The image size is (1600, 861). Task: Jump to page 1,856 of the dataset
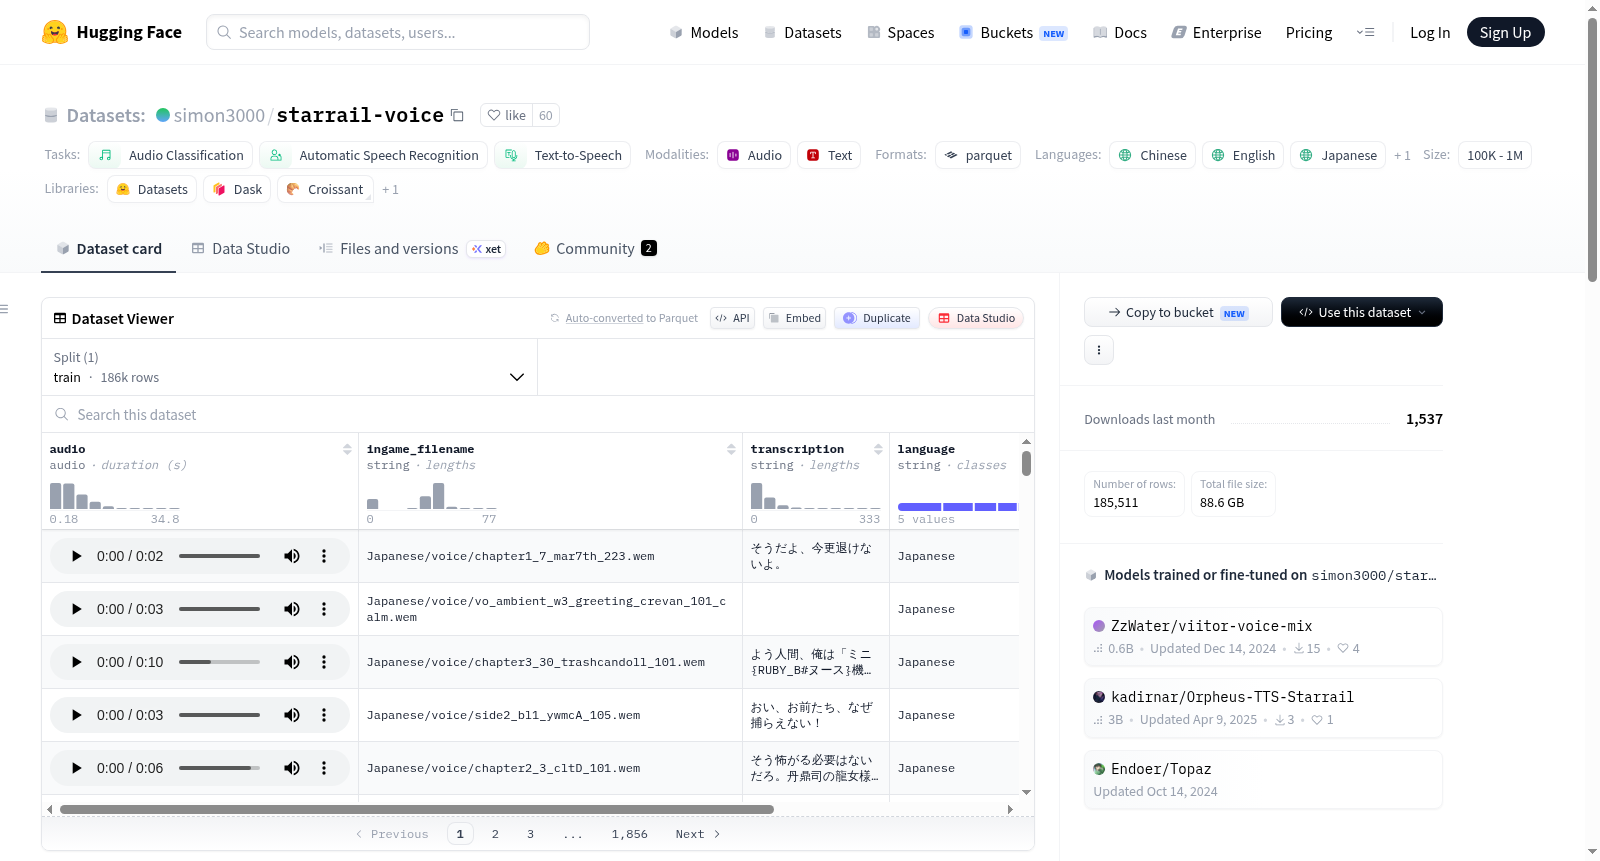click(630, 834)
